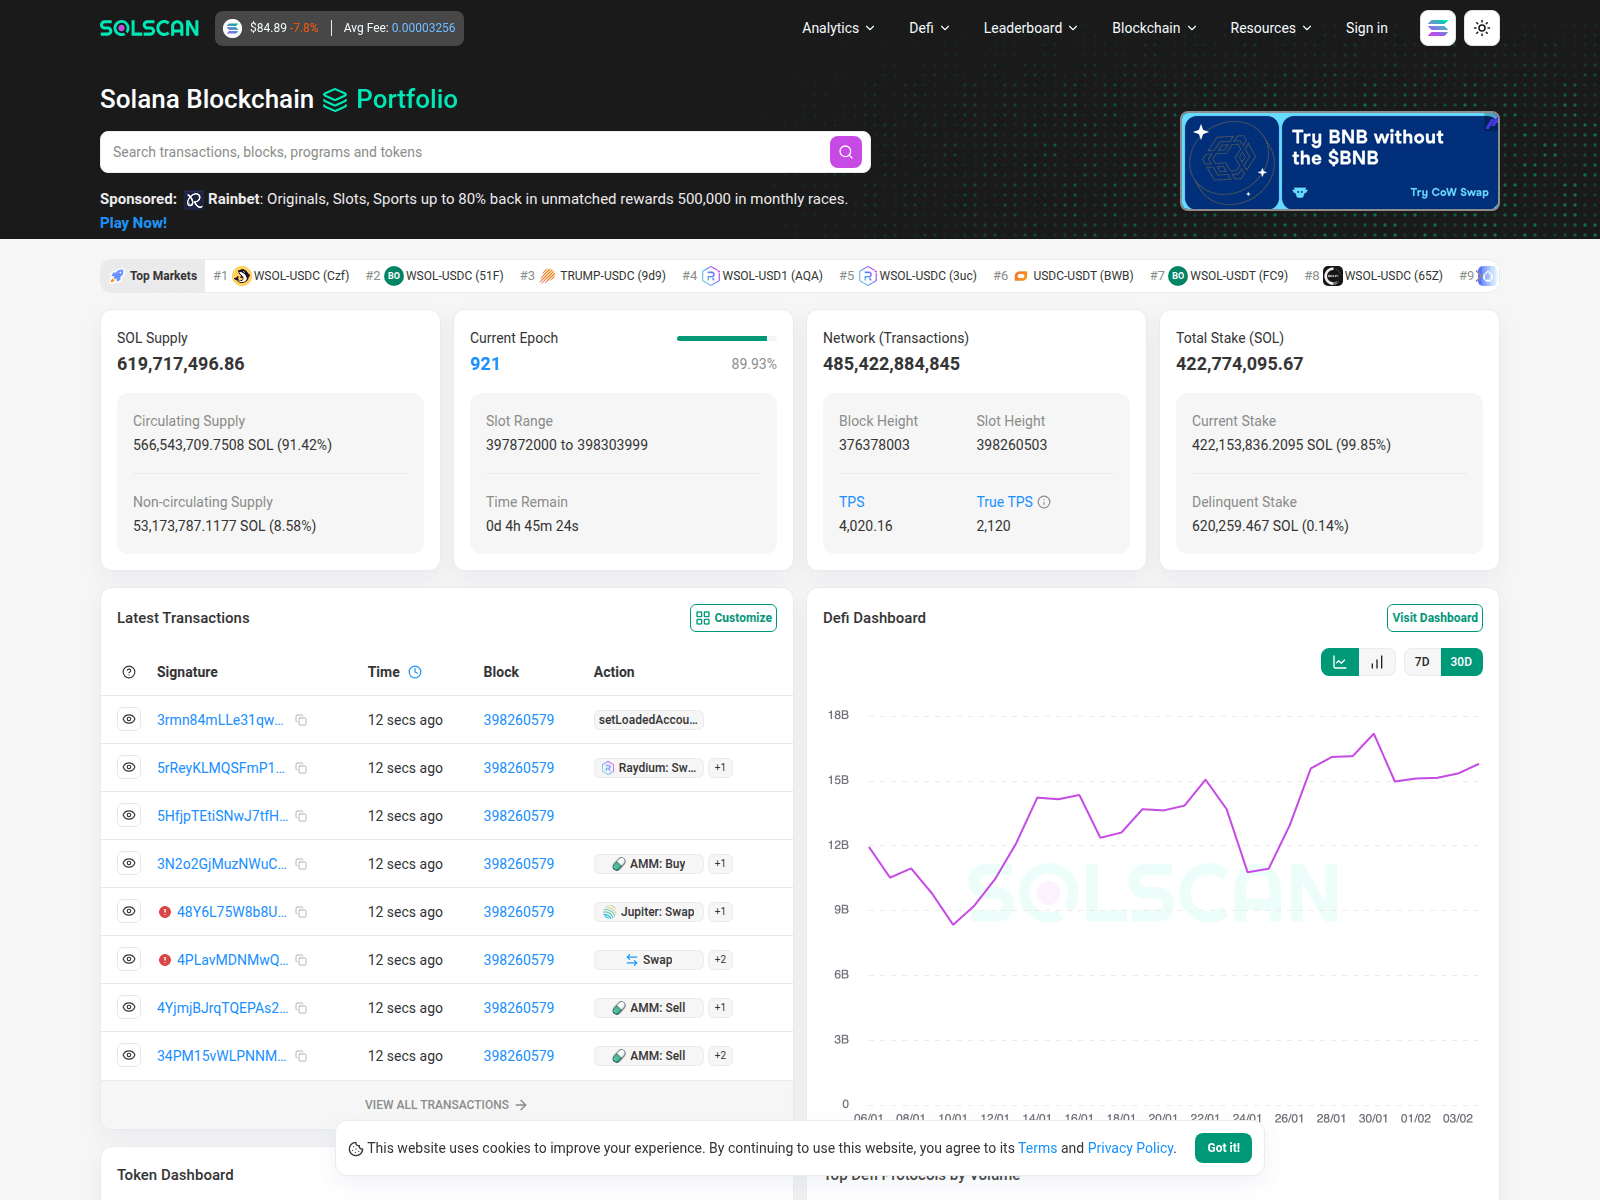Viewport: 1600px width, 1200px height.
Task: Open the Analytics dropdown menu
Action: [x=837, y=28]
